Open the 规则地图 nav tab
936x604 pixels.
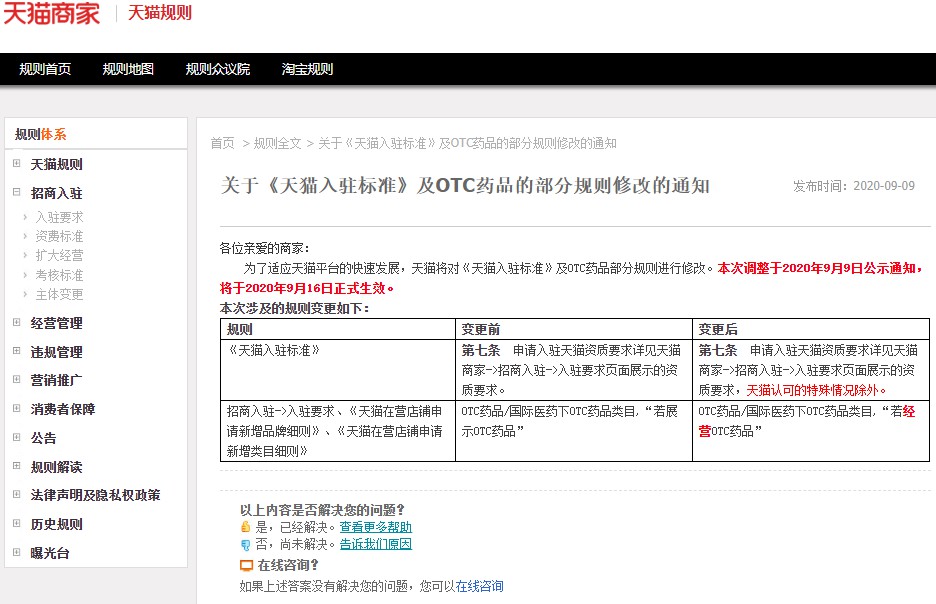(128, 69)
